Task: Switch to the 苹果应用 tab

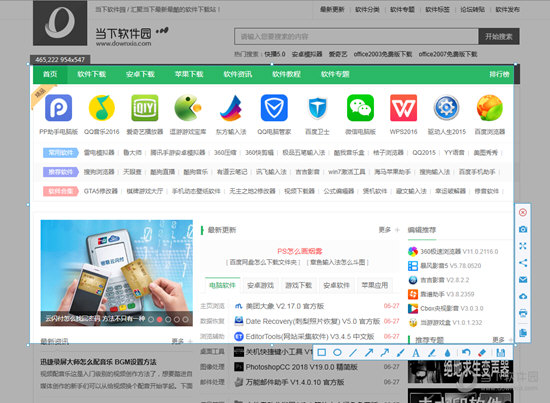Action: 375,286
